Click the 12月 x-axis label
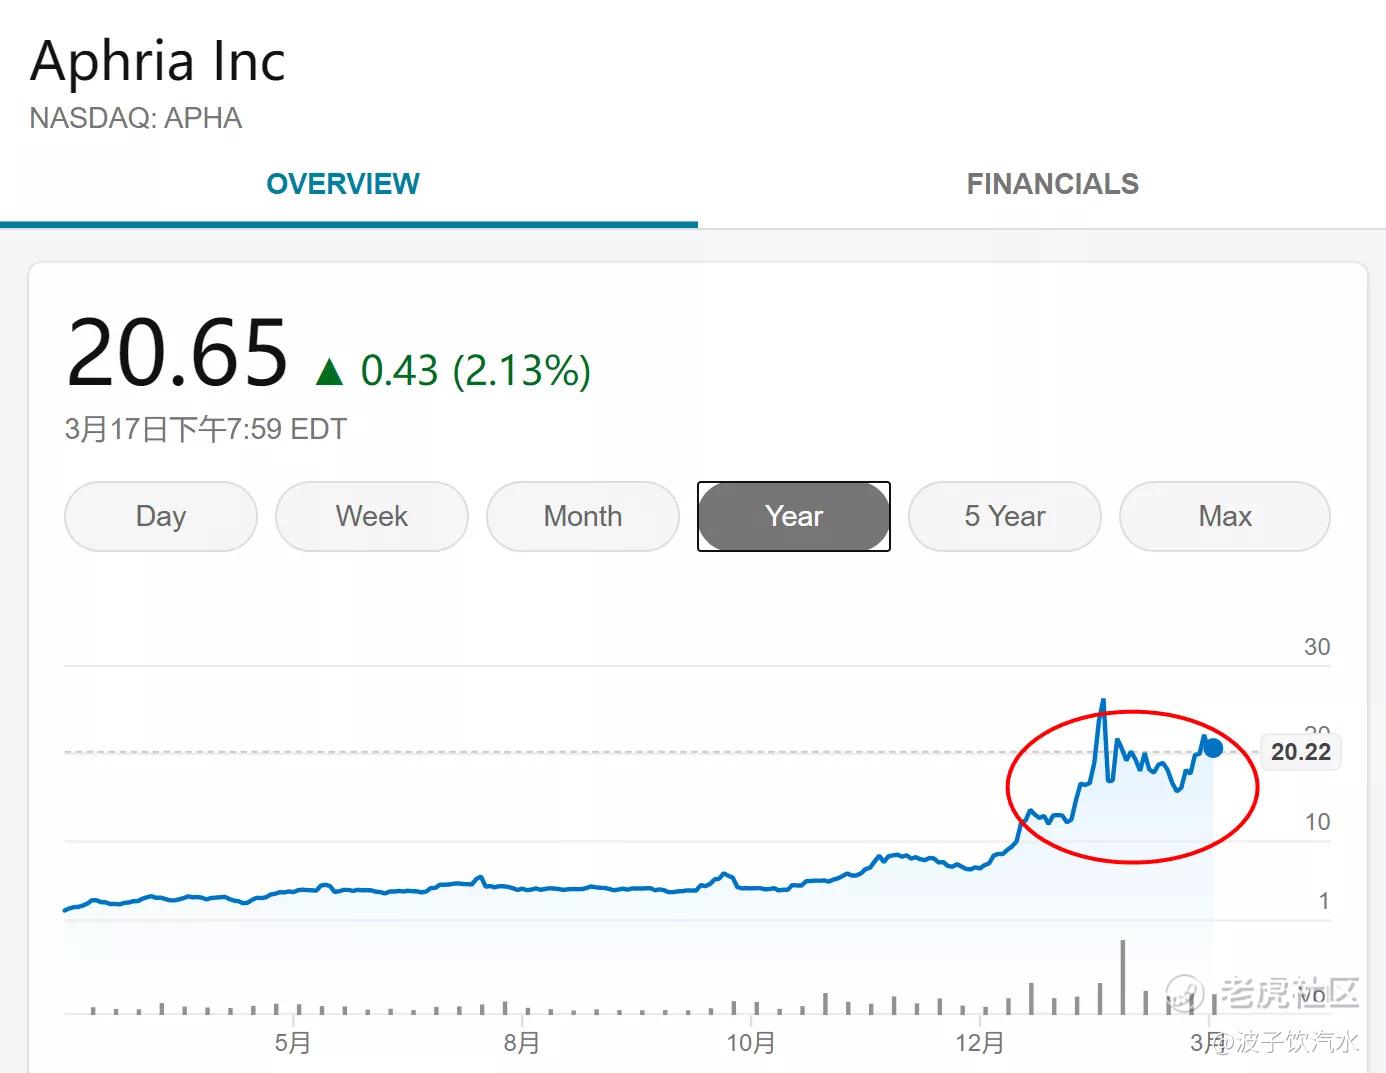Image resolution: width=1386 pixels, height=1073 pixels. tap(979, 1043)
